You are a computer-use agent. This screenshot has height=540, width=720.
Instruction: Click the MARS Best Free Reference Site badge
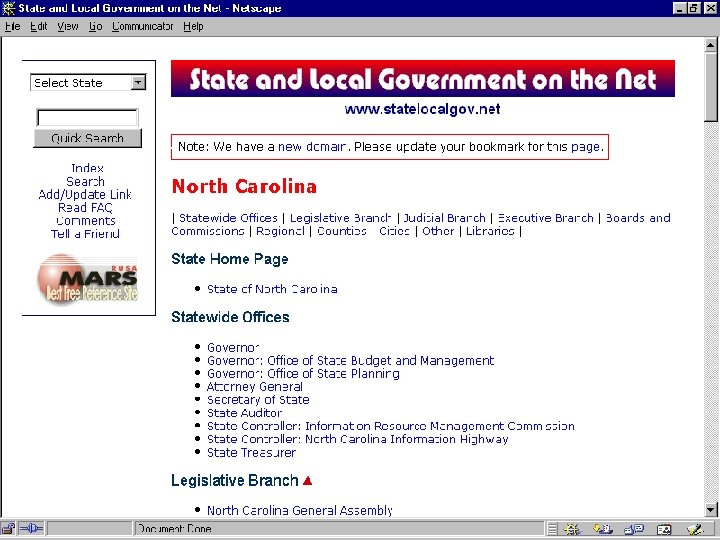tap(87, 278)
